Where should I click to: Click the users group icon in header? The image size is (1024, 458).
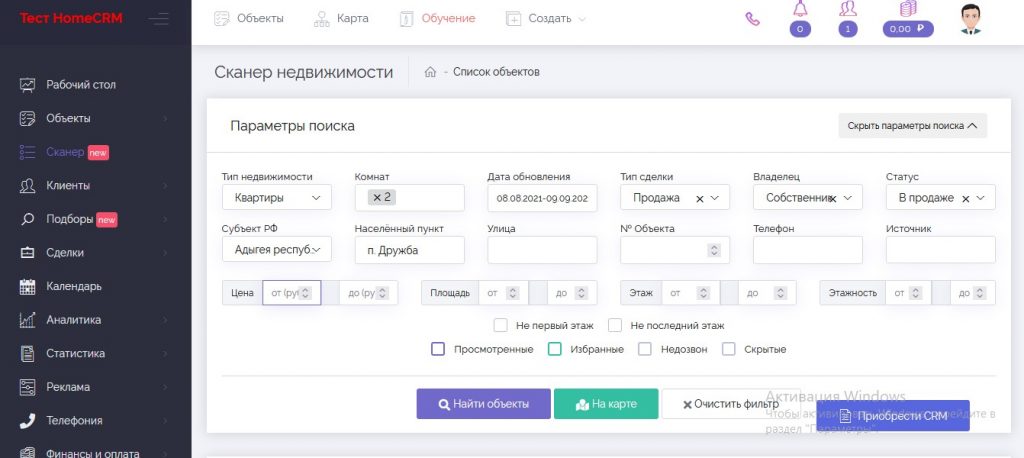848,10
